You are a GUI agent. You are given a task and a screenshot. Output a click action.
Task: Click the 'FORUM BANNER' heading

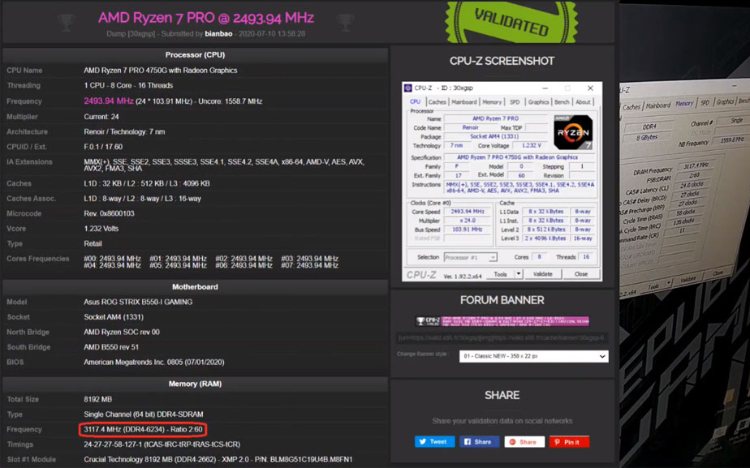tap(502, 301)
